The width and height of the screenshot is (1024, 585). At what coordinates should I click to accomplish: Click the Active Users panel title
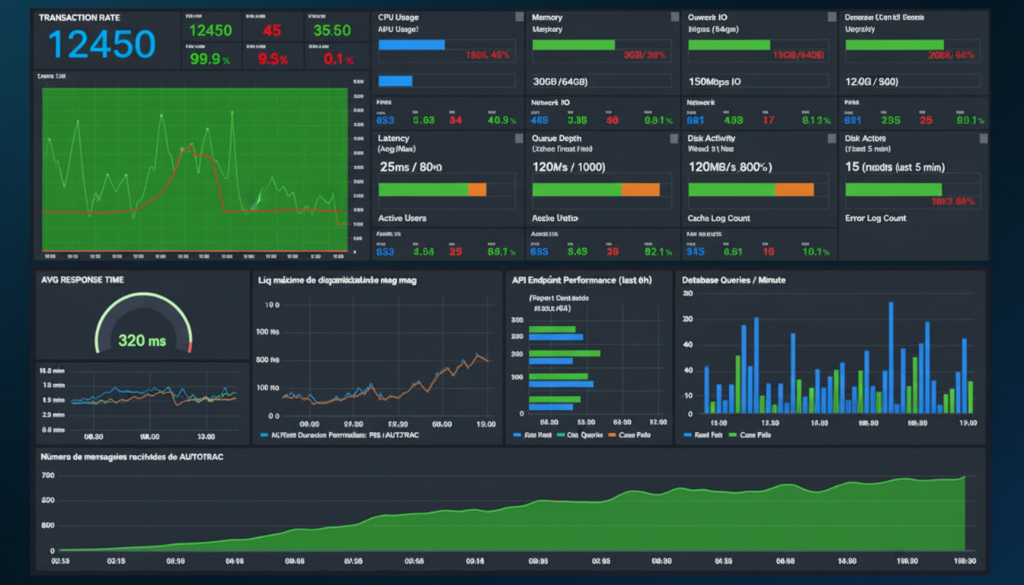pyautogui.click(x=403, y=218)
